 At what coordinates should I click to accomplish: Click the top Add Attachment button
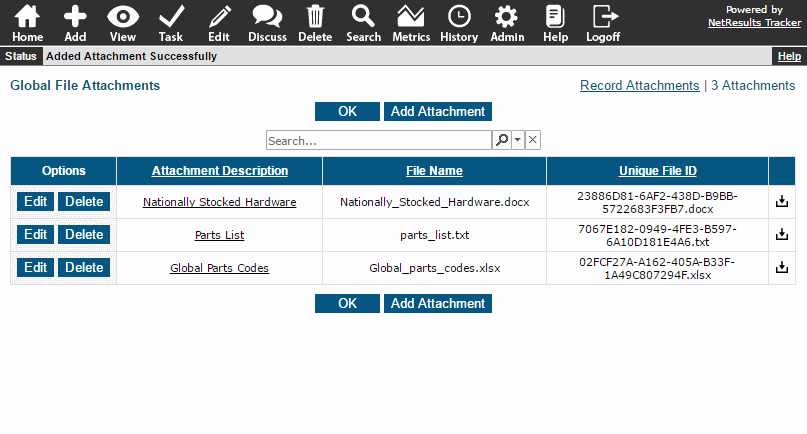pyautogui.click(x=438, y=111)
